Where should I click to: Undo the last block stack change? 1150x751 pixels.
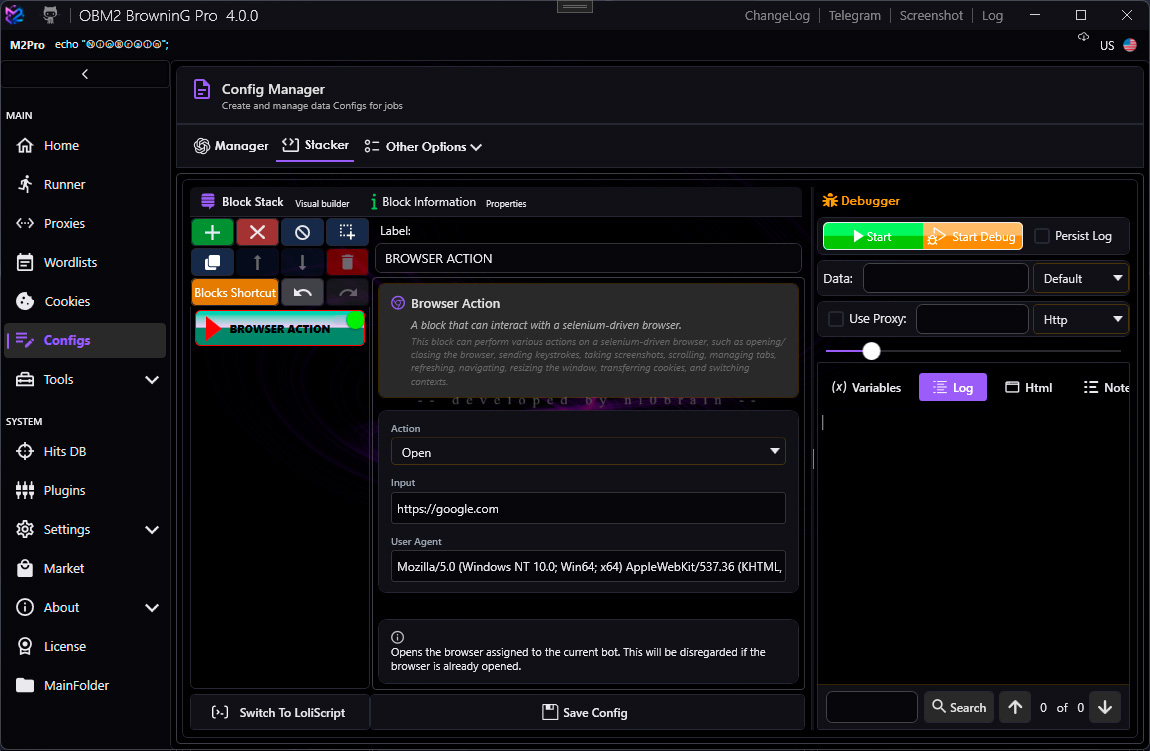click(x=302, y=293)
